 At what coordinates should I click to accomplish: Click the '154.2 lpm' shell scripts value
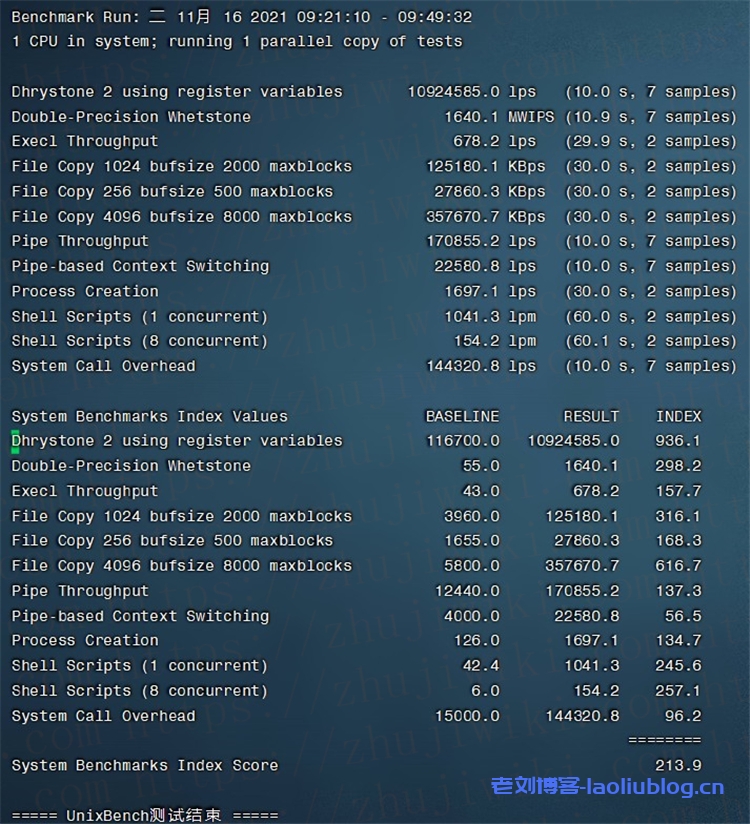495,341
